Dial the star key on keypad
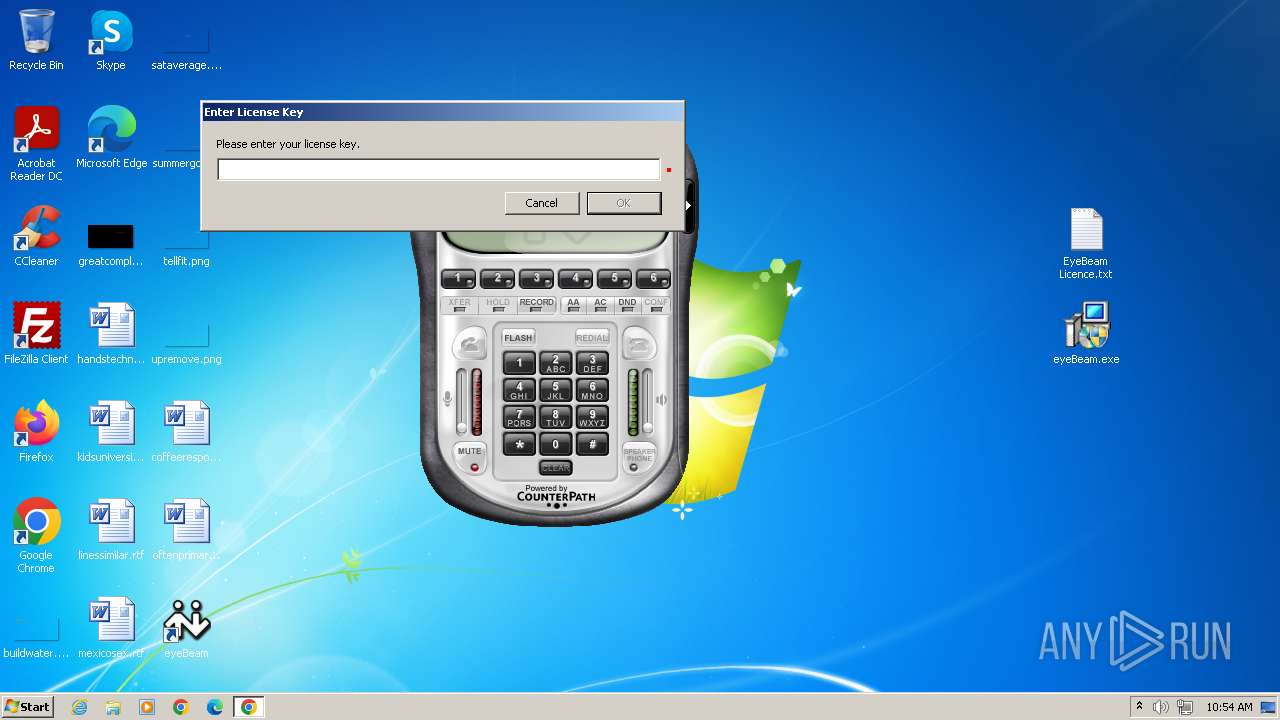 click(519, 445)
